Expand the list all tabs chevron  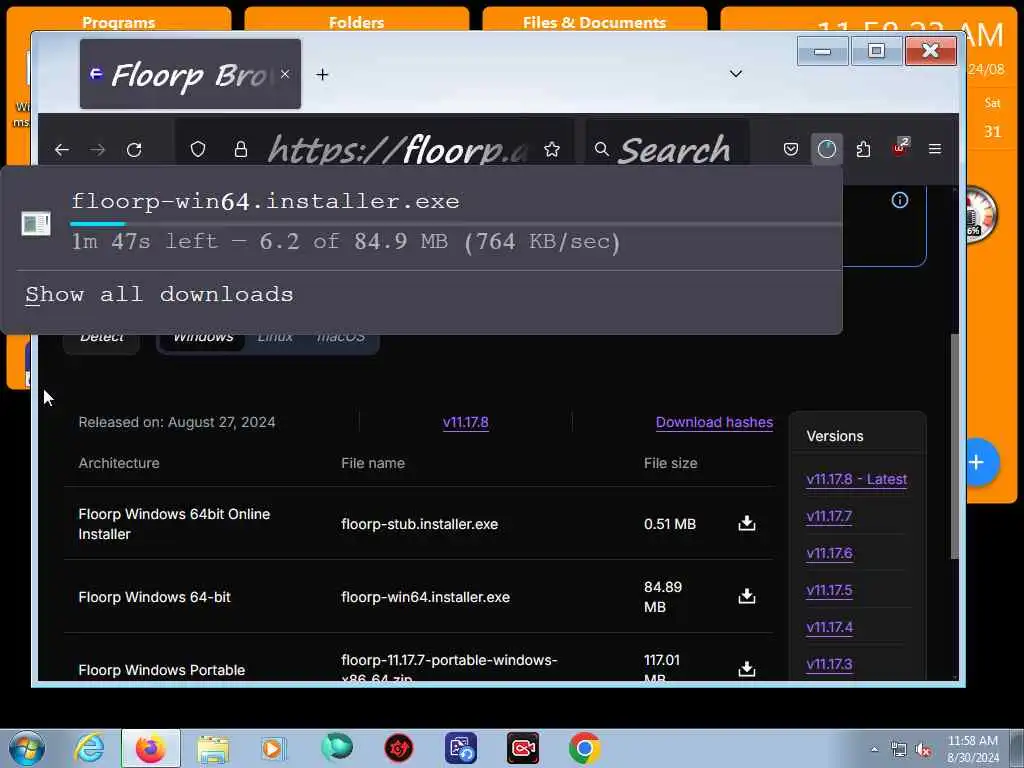pos(736,74)
